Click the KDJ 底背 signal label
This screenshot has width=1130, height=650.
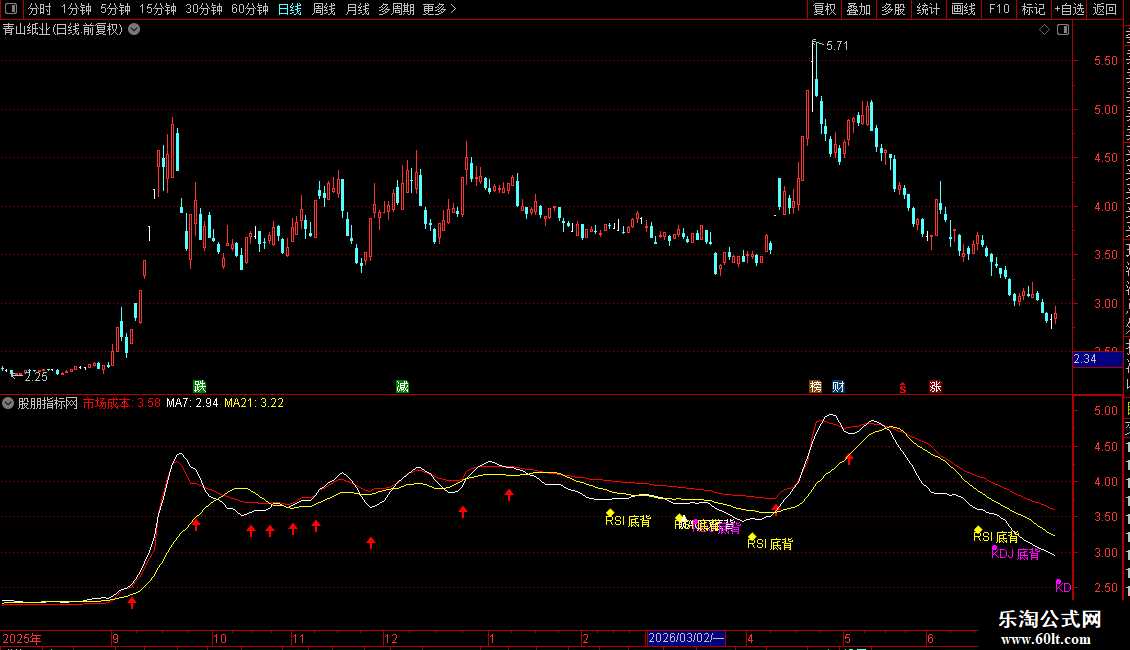pyautogui.click(x=1015, y=553)
